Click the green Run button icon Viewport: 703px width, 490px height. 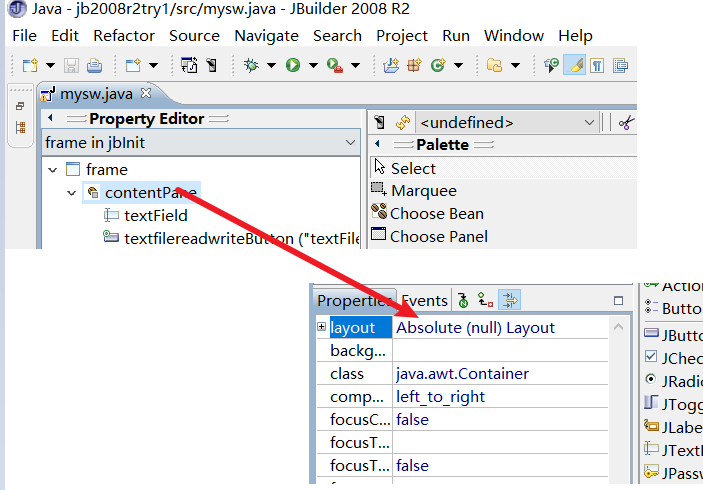click(x=293, y=65)
